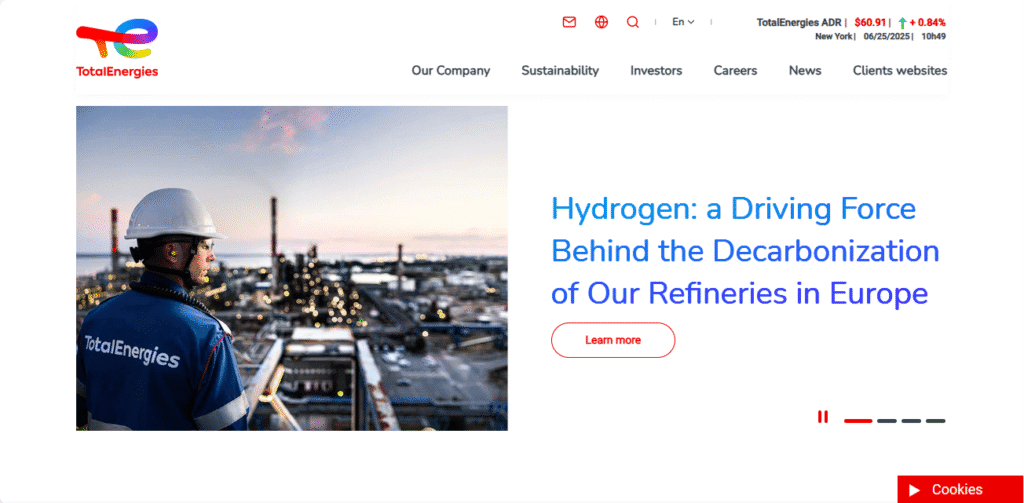Click the $60.91 share price
Image resolution: width=1024 pixels, height=503 pixels.
(x=871, y=22)
